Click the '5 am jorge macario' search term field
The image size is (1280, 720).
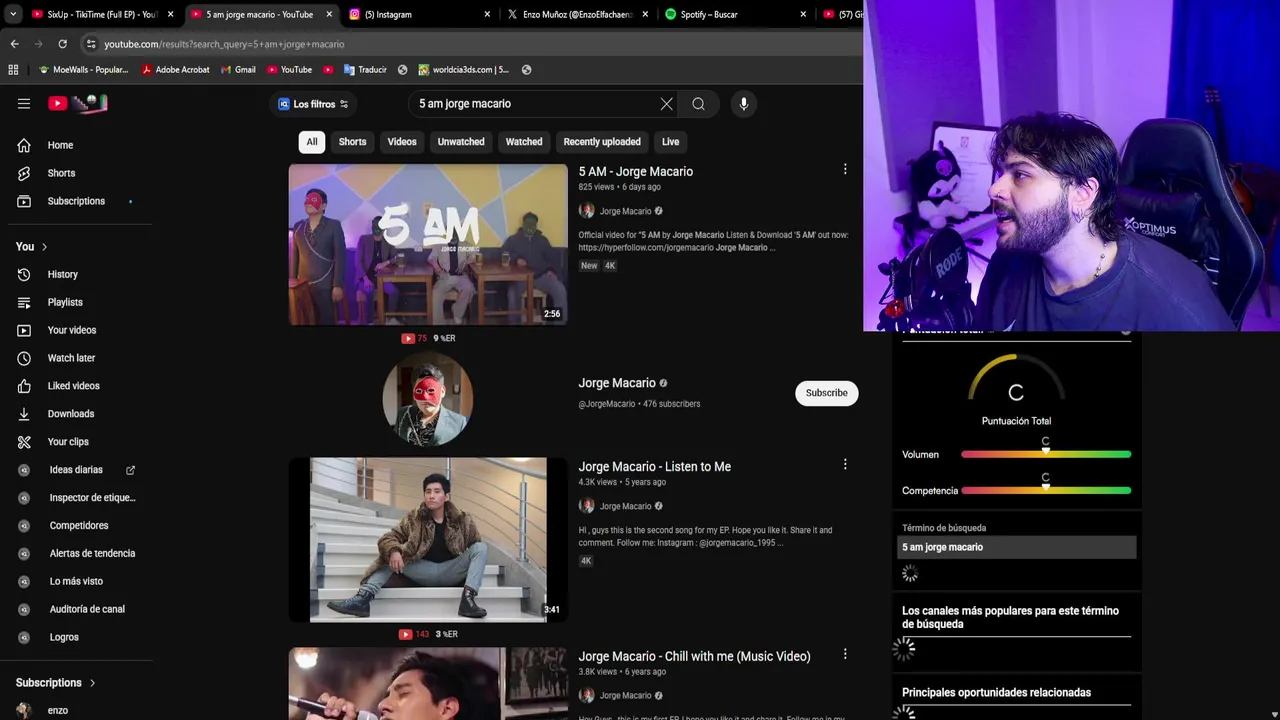(x=1016, y=547)
